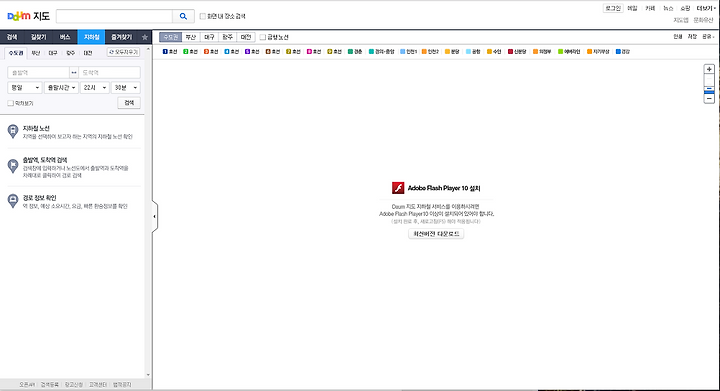The height and width of the screenshot is (391, 720).
Task: Click the 출발역, 도착역 검색 pin icon
Action: coord(13,166)
